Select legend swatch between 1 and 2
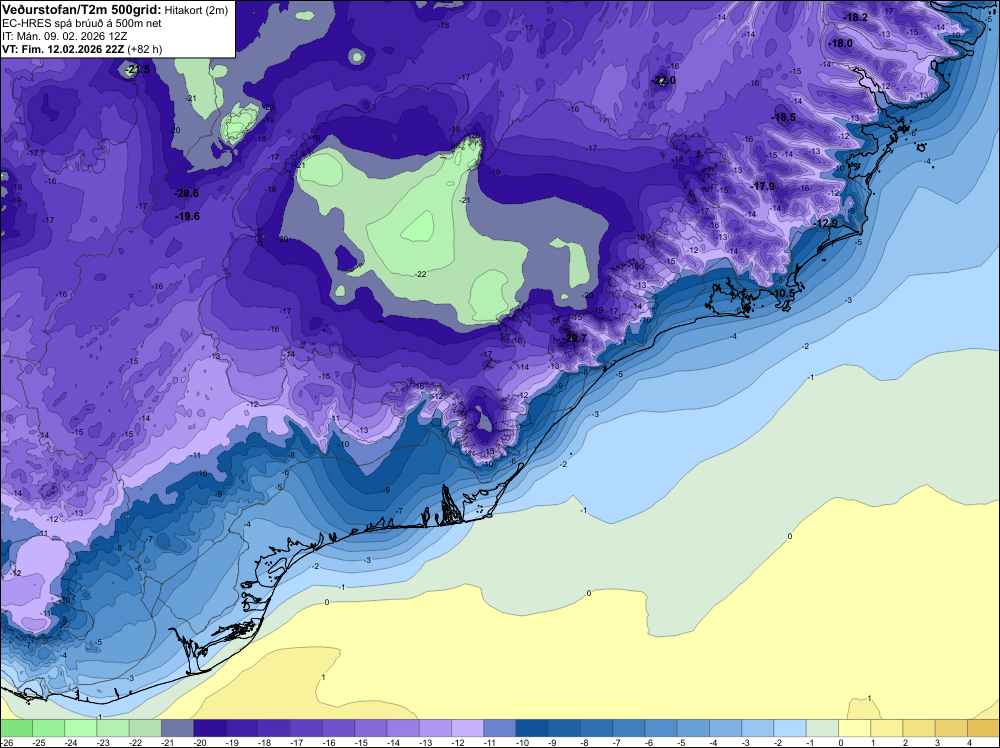The width and height of the screenshot is (1000, 748). pos(887,728)
